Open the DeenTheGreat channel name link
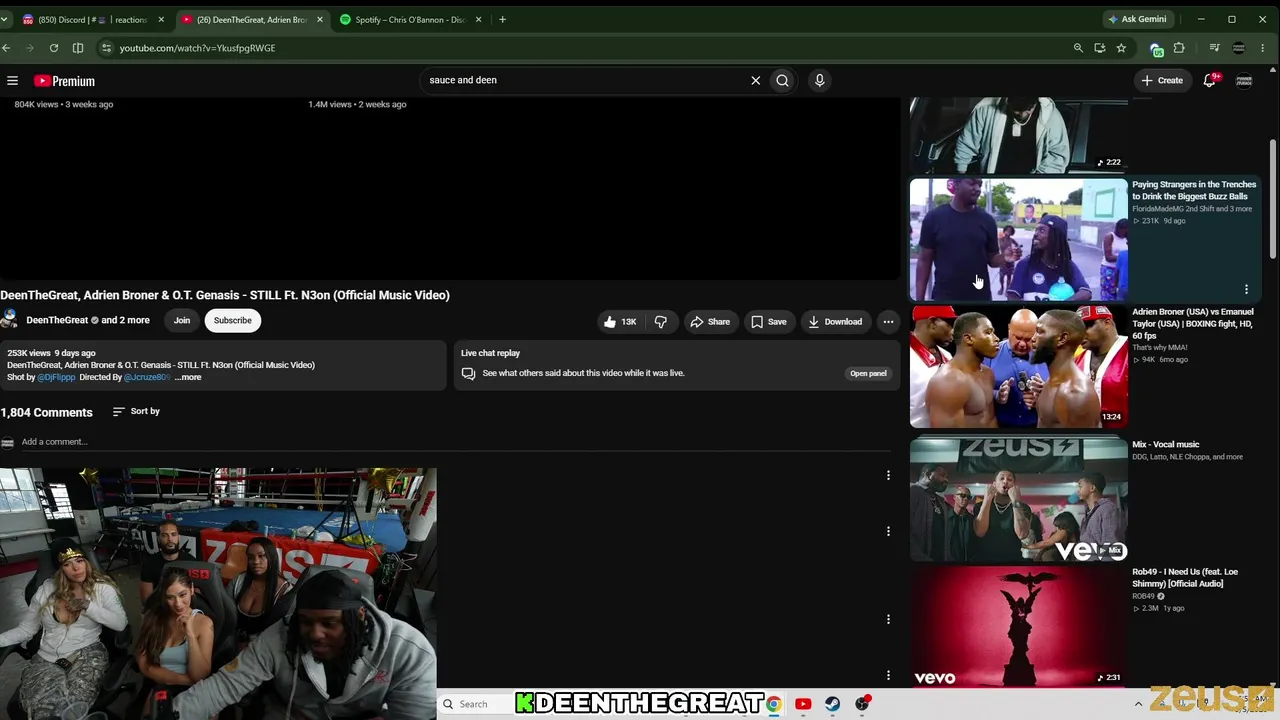The height and width of the screenshot is (720, 1280). pyautogui.click(x=57, y=320)
